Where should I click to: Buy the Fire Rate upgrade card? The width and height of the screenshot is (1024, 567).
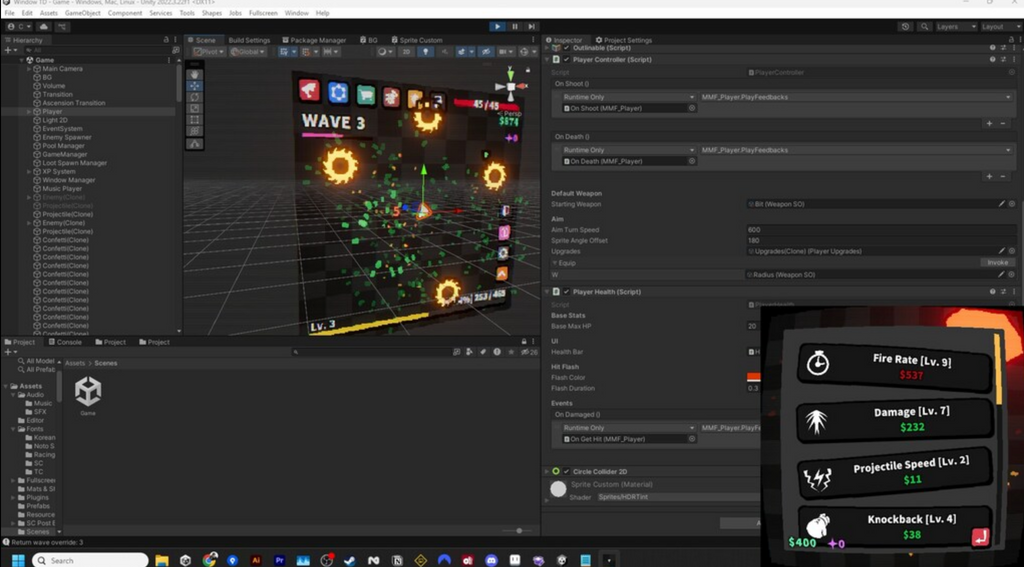(x=895, y=367)
